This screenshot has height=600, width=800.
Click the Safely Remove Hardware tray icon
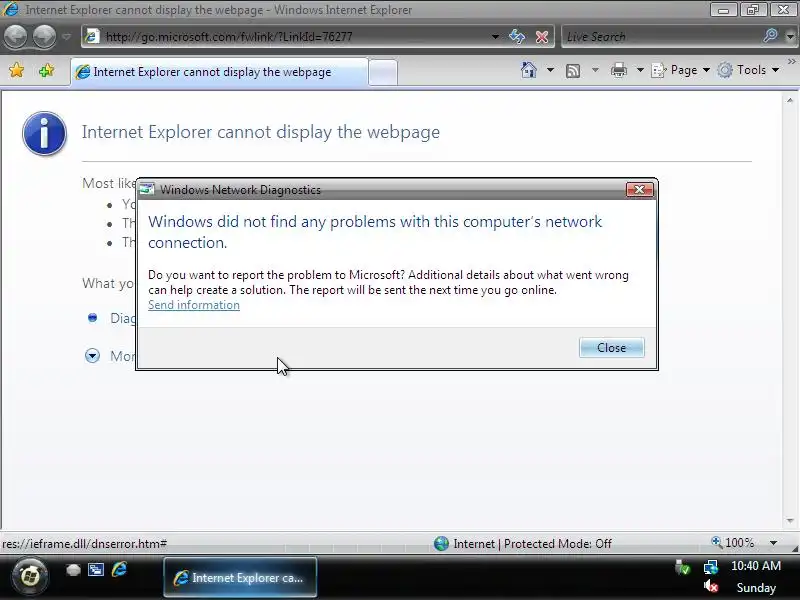click(x=682, y=567)
